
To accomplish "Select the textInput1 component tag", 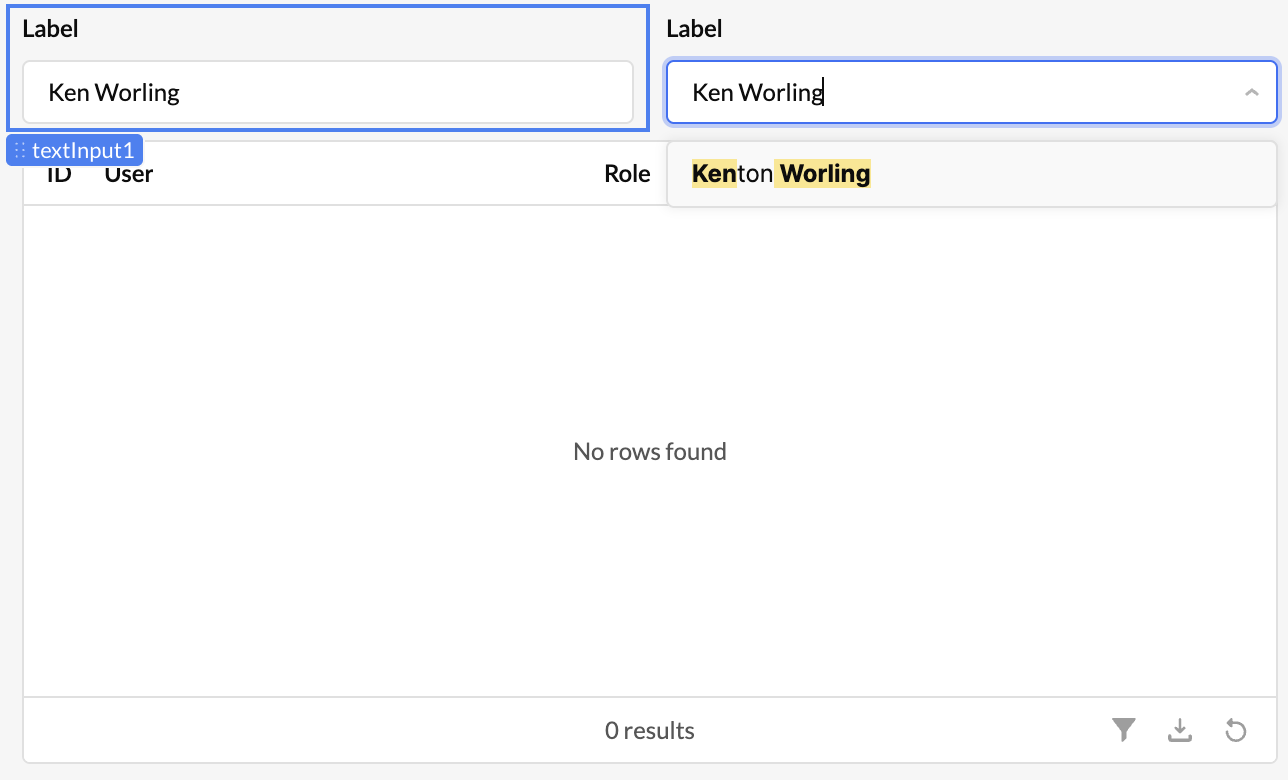I will coord(83,151).
